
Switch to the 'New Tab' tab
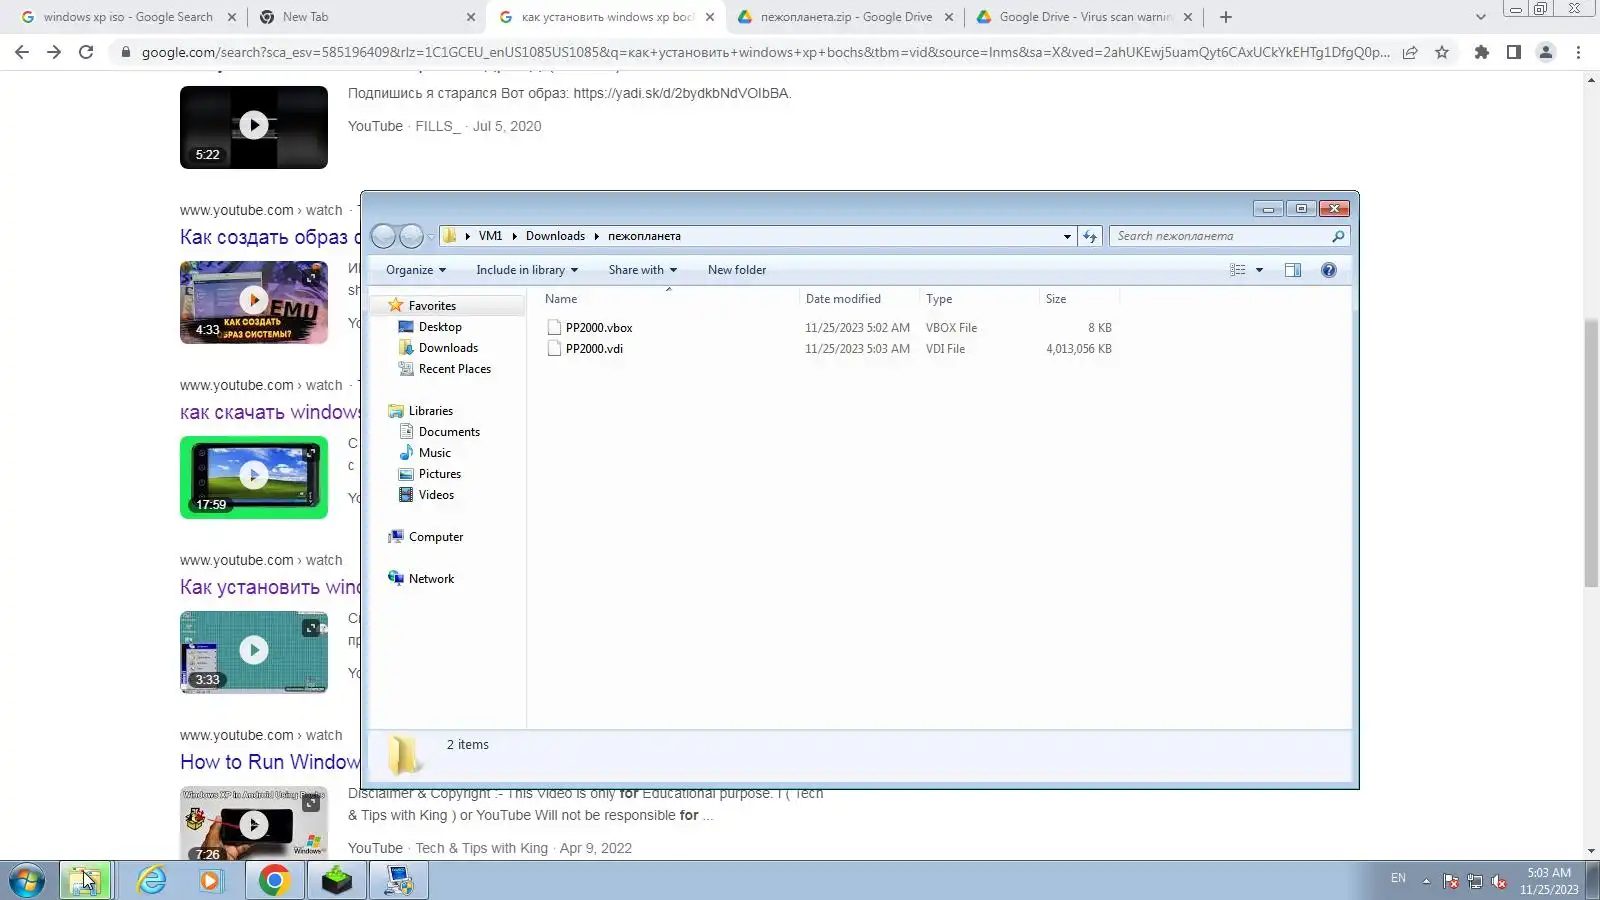click(366, 17)
